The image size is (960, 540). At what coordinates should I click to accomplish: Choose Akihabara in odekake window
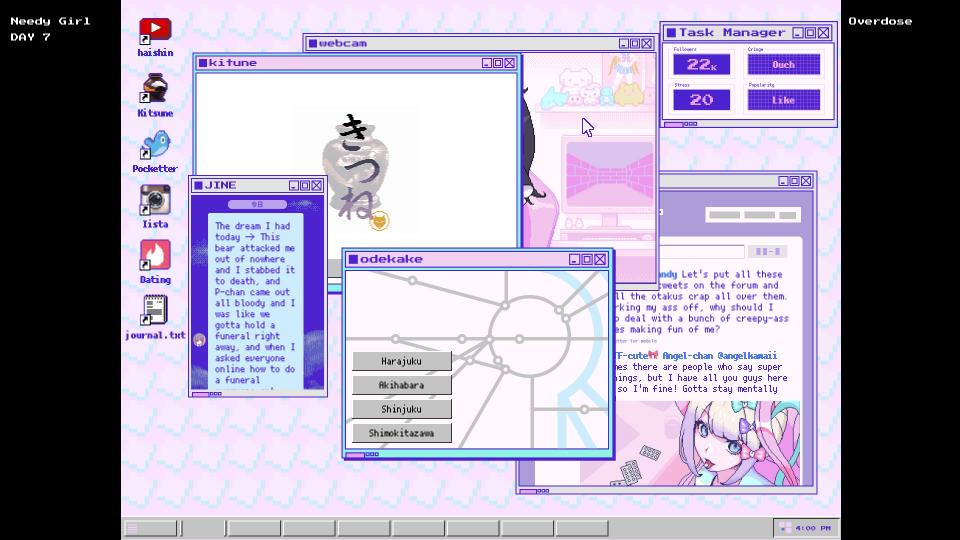[x=401, y=385]
